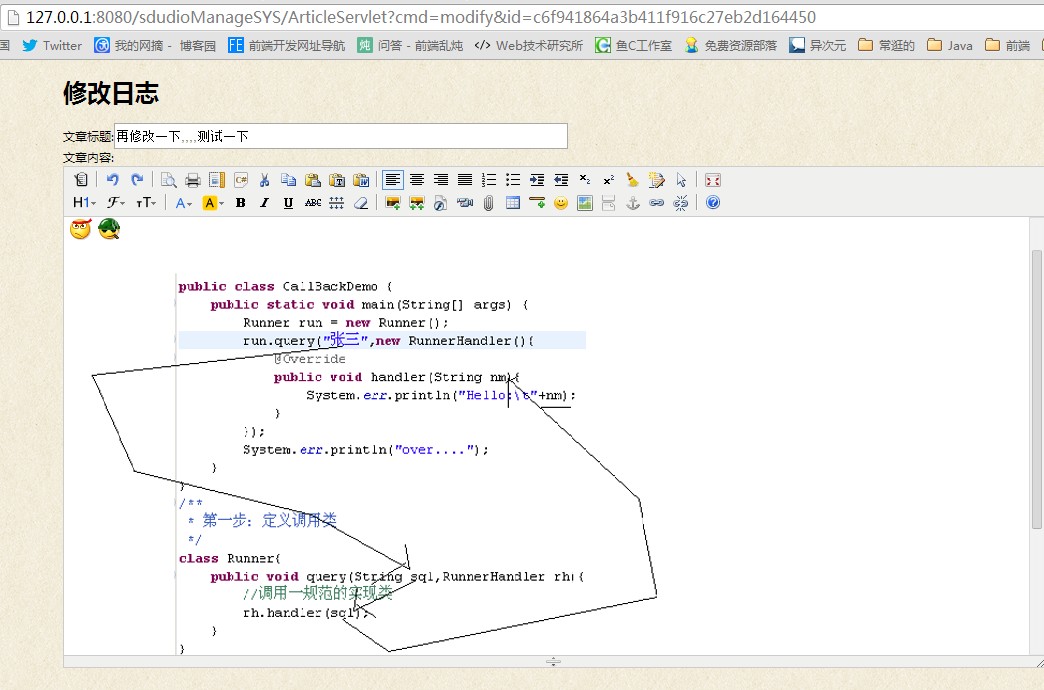Image resolution: width=1044 pixels, height=690 pixels.
Task: Toggle HTML source code view
Action: coord(81,180)
